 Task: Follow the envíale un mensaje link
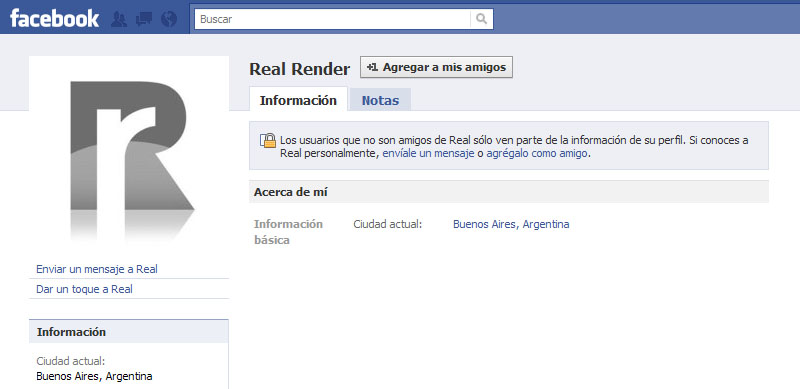click(429, 153)
